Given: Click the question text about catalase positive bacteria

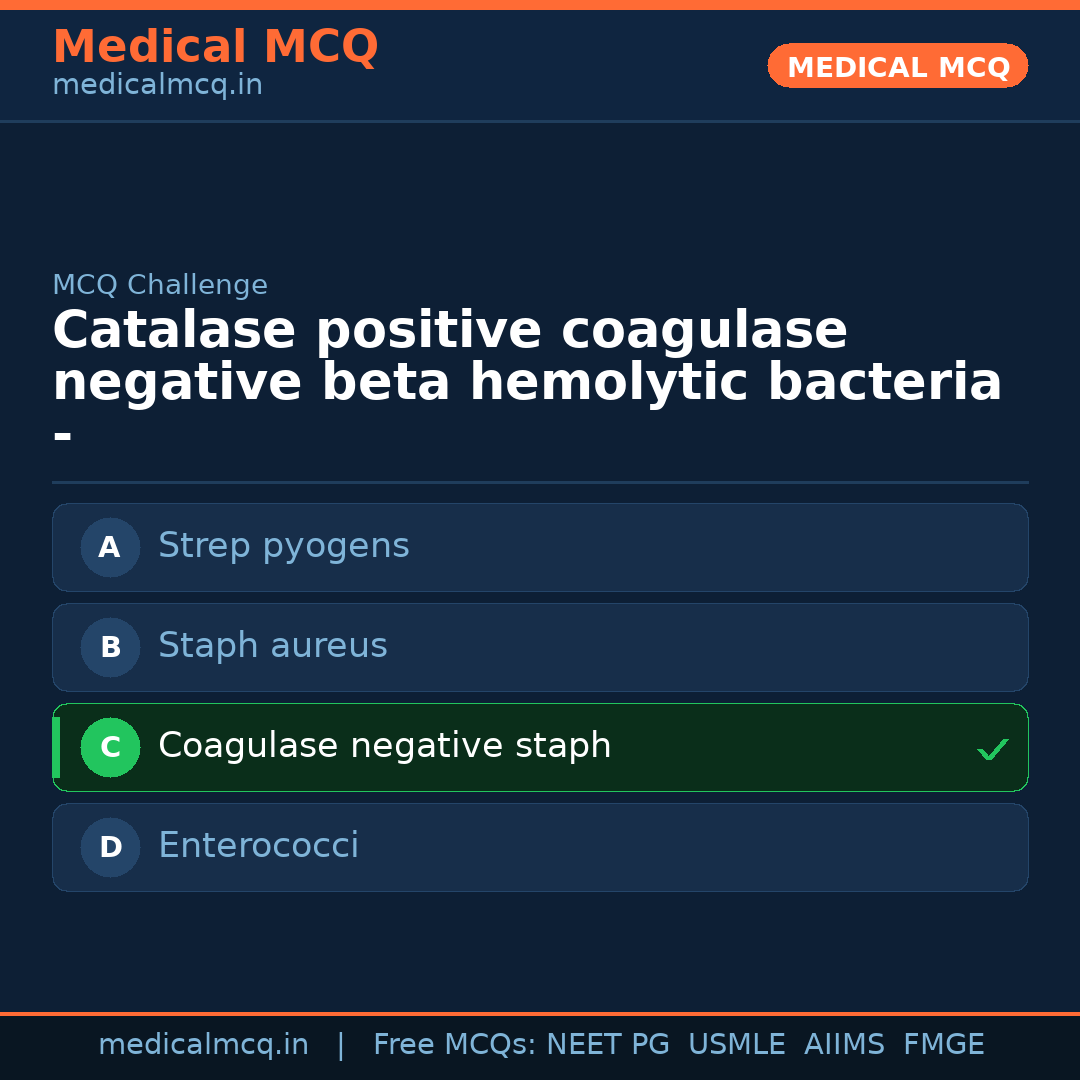Looking at the screenshot, I should [527, 357].
